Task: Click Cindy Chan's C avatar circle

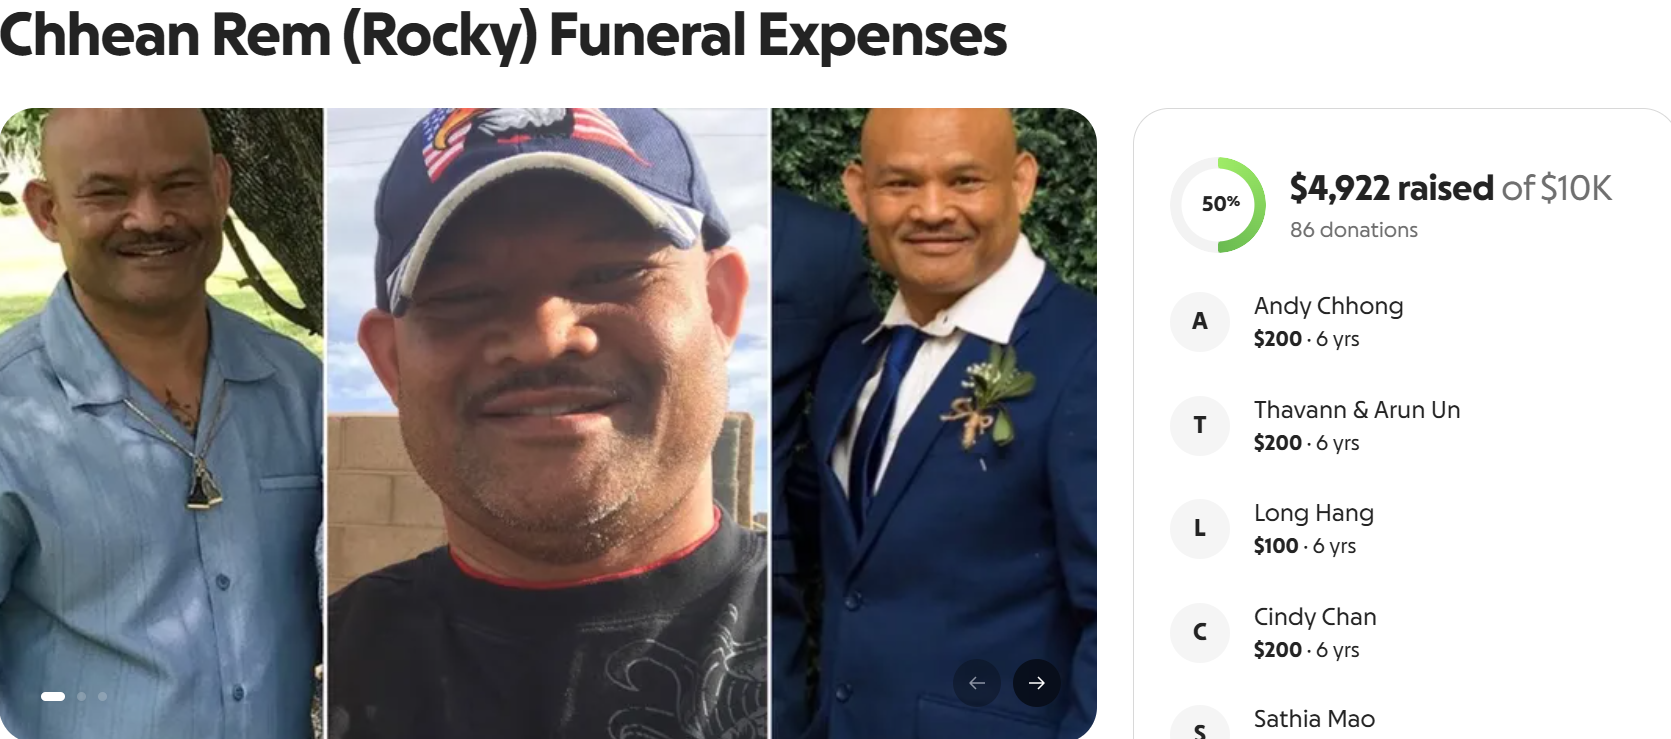Action: point(1200,633)
